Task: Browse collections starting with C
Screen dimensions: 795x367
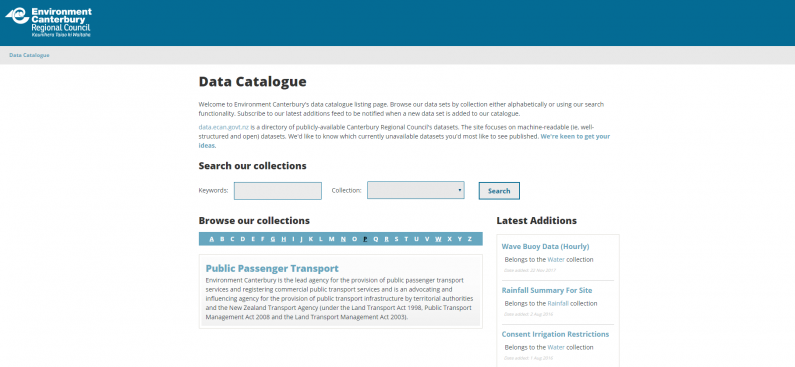Action: pos(232,239)
